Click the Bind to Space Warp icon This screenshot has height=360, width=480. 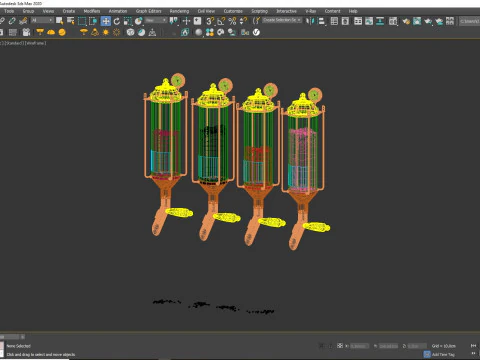(23, 21)
